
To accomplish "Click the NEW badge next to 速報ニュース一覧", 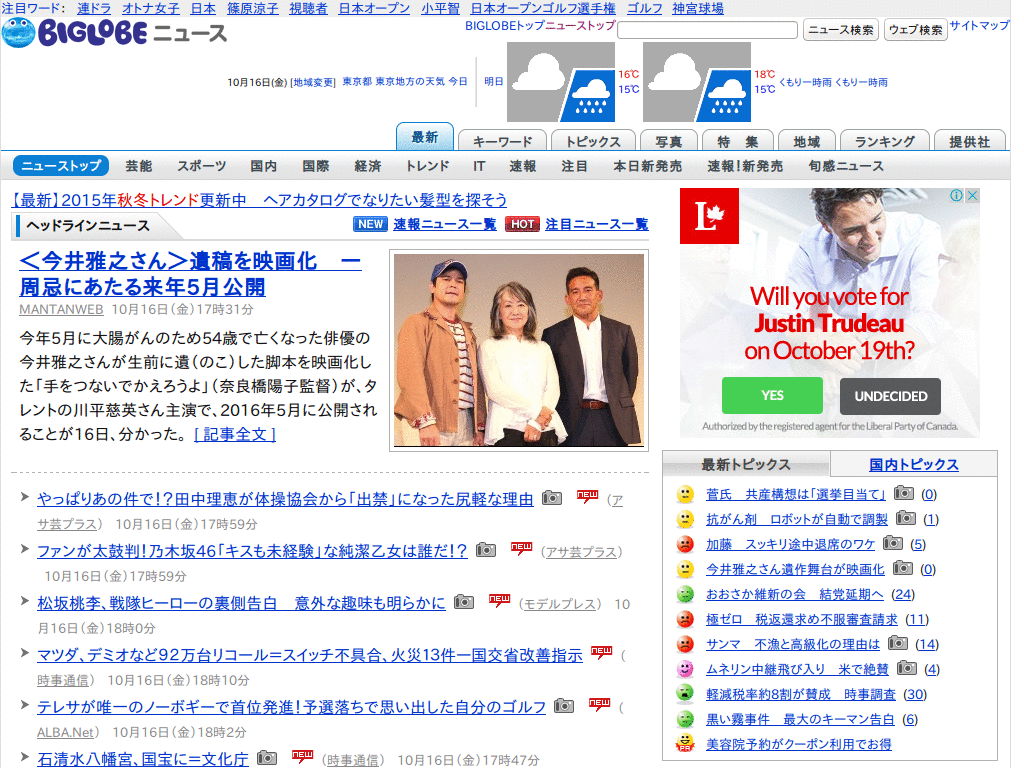I will (370, 224).
